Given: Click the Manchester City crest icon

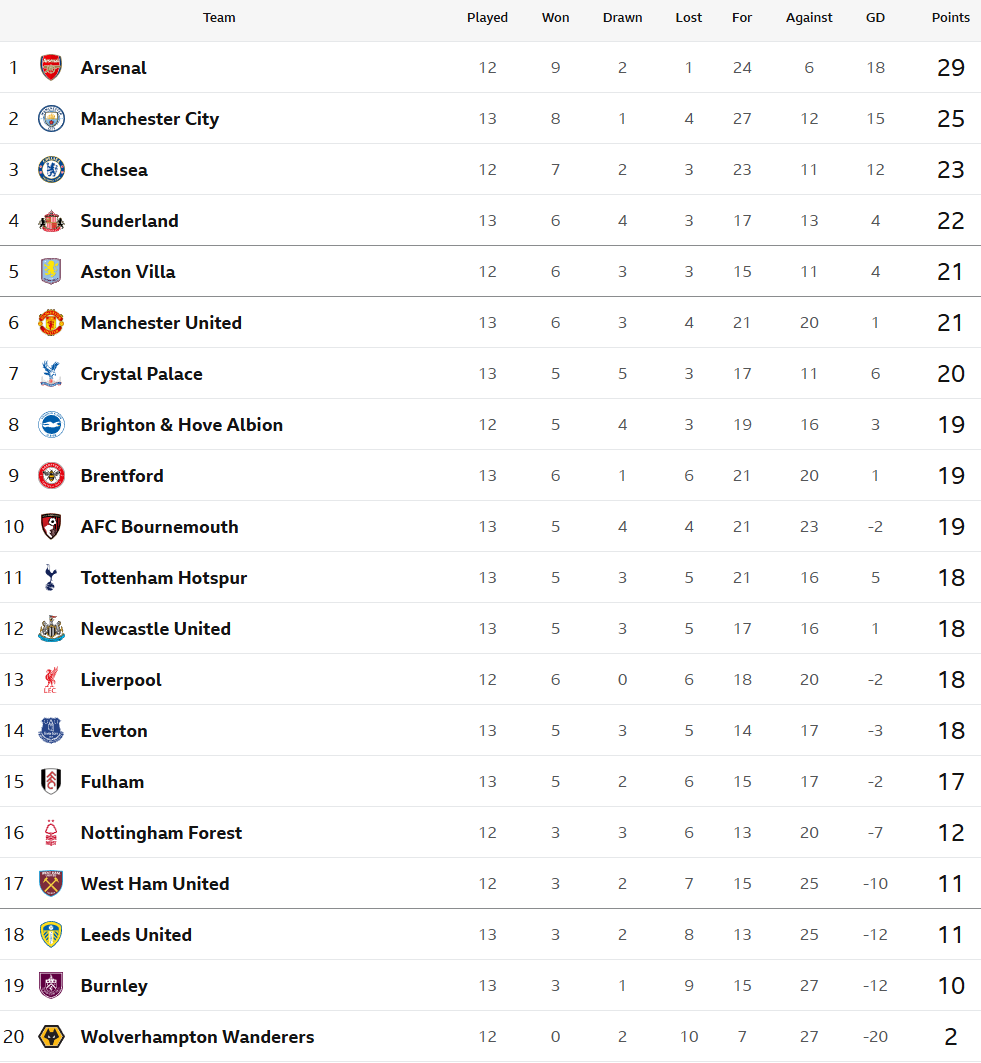Looking at the screenshot, I should coord(51,119).
